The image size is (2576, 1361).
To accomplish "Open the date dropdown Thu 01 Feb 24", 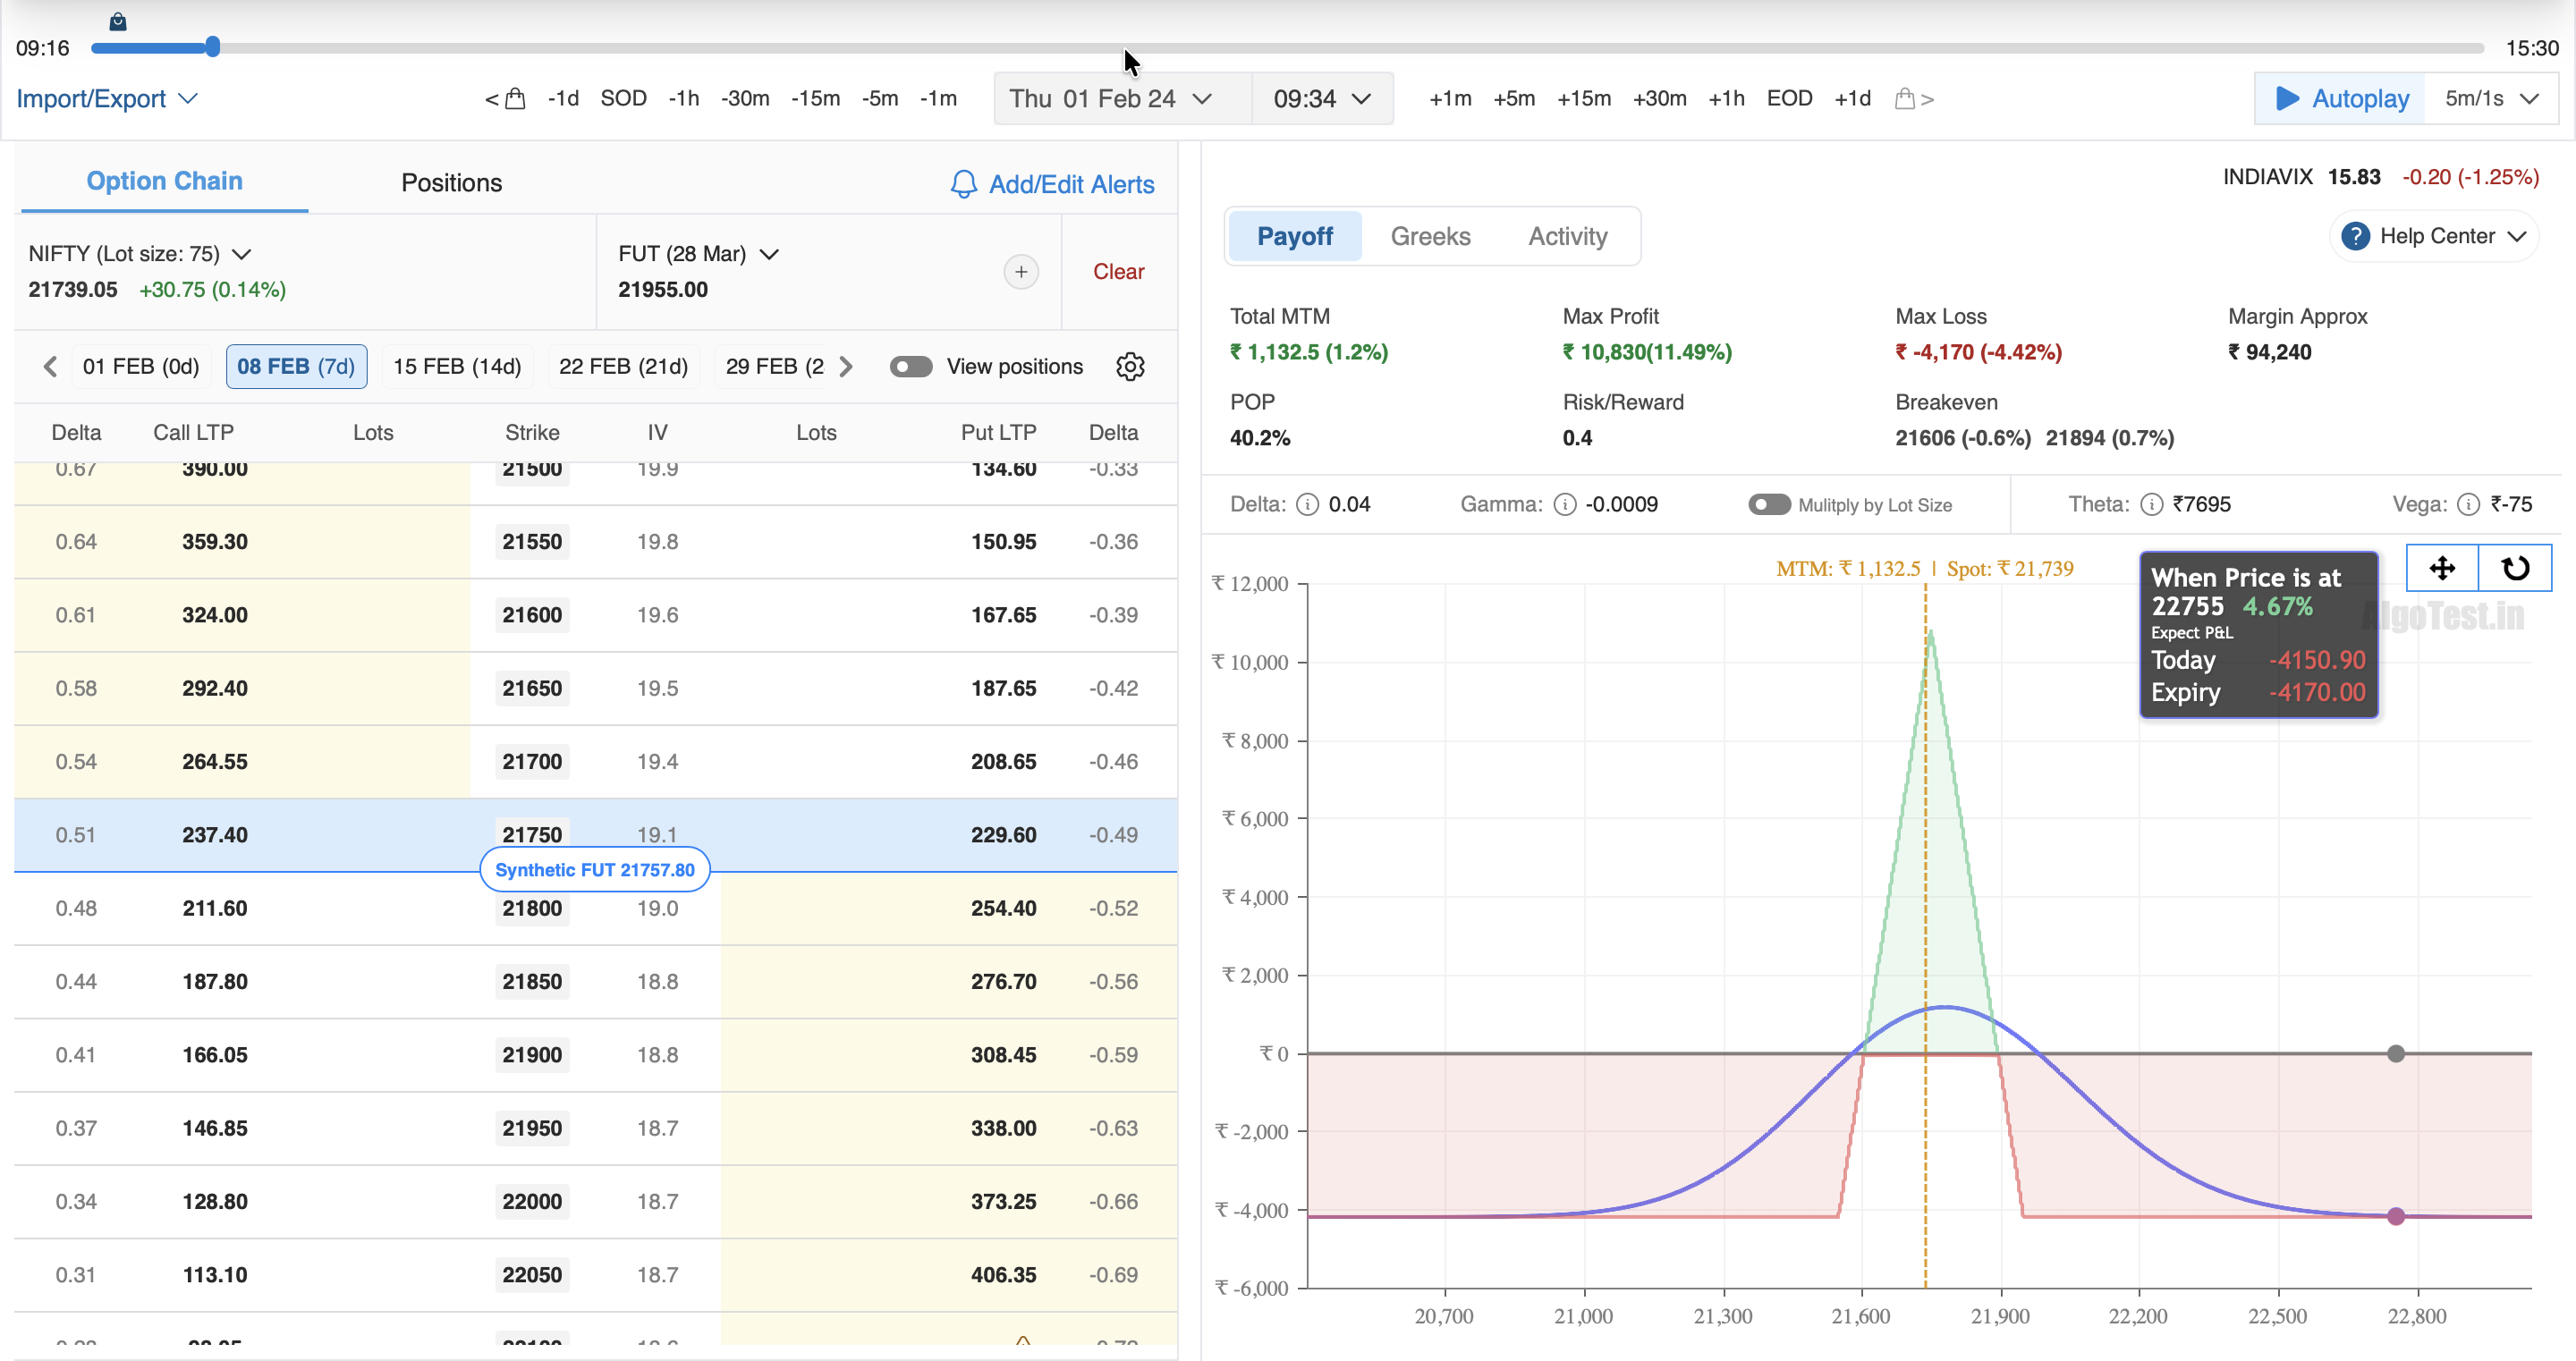I will click(1112, 99).
